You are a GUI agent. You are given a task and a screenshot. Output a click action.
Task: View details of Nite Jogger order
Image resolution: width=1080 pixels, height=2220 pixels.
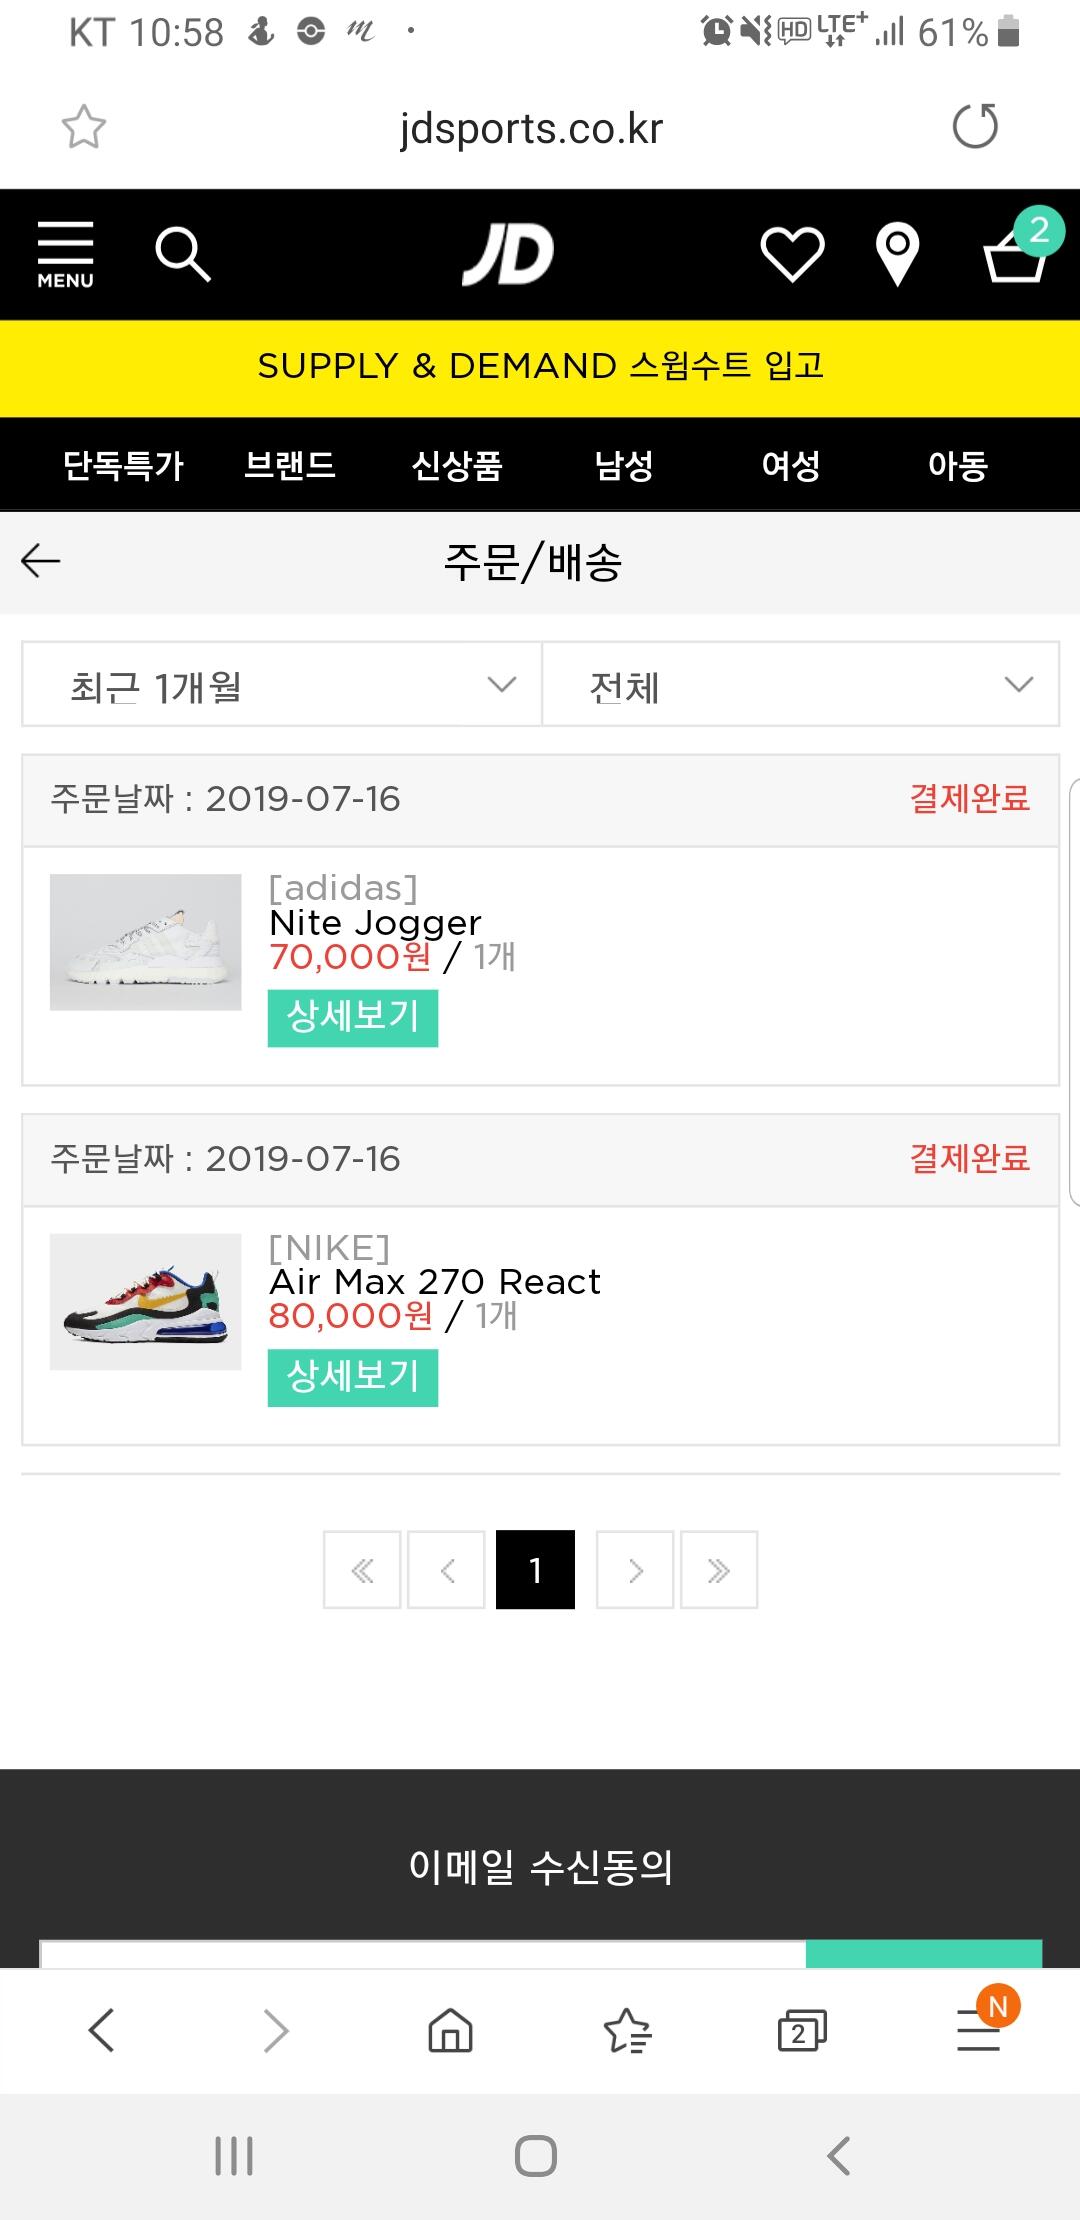[x=353, y=1018]
